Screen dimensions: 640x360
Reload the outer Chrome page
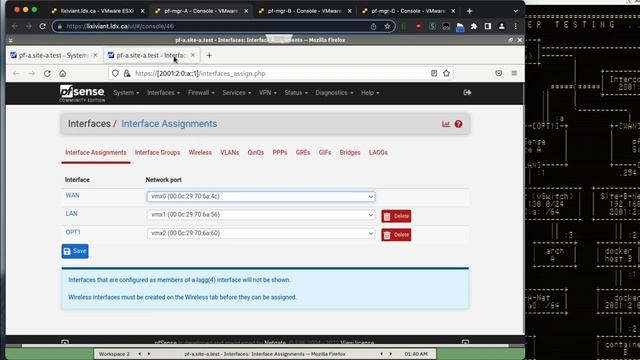coord(42,26)
